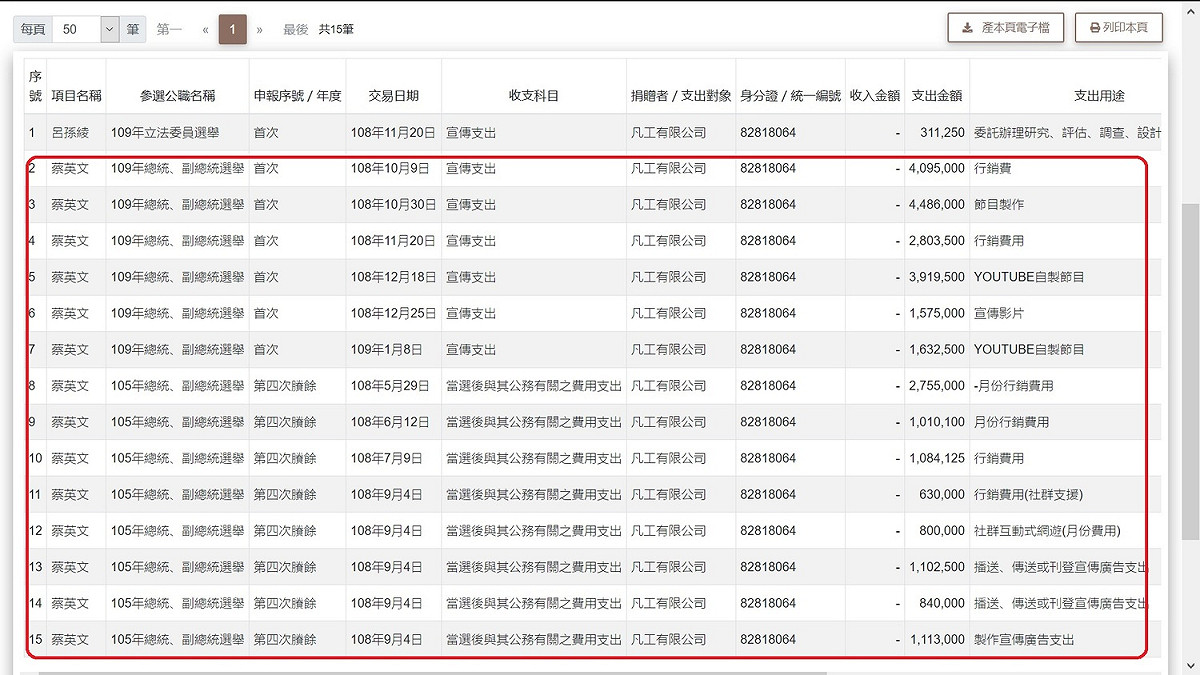Click the date 108年12月25日 cell
Screen dimensions: 1200x675
[393, 313]
